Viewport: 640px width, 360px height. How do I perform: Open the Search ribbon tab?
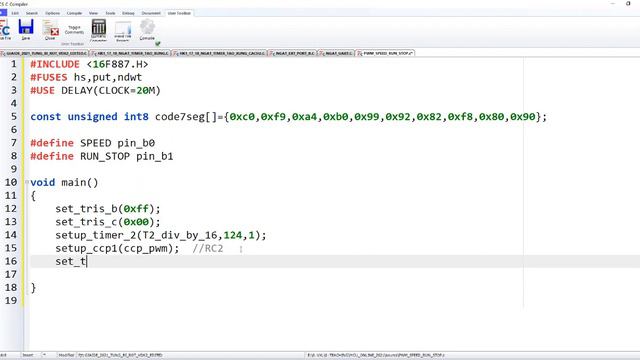point(31,13)
